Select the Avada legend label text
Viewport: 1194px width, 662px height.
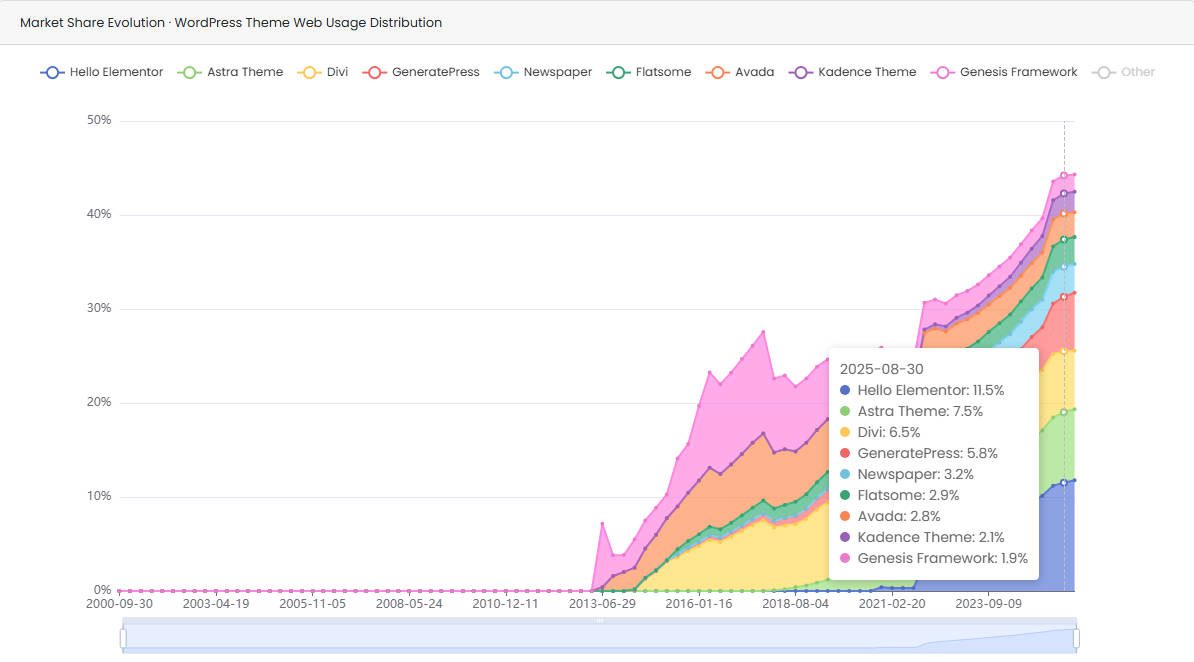pyautogui.click(x=755, y=72)
